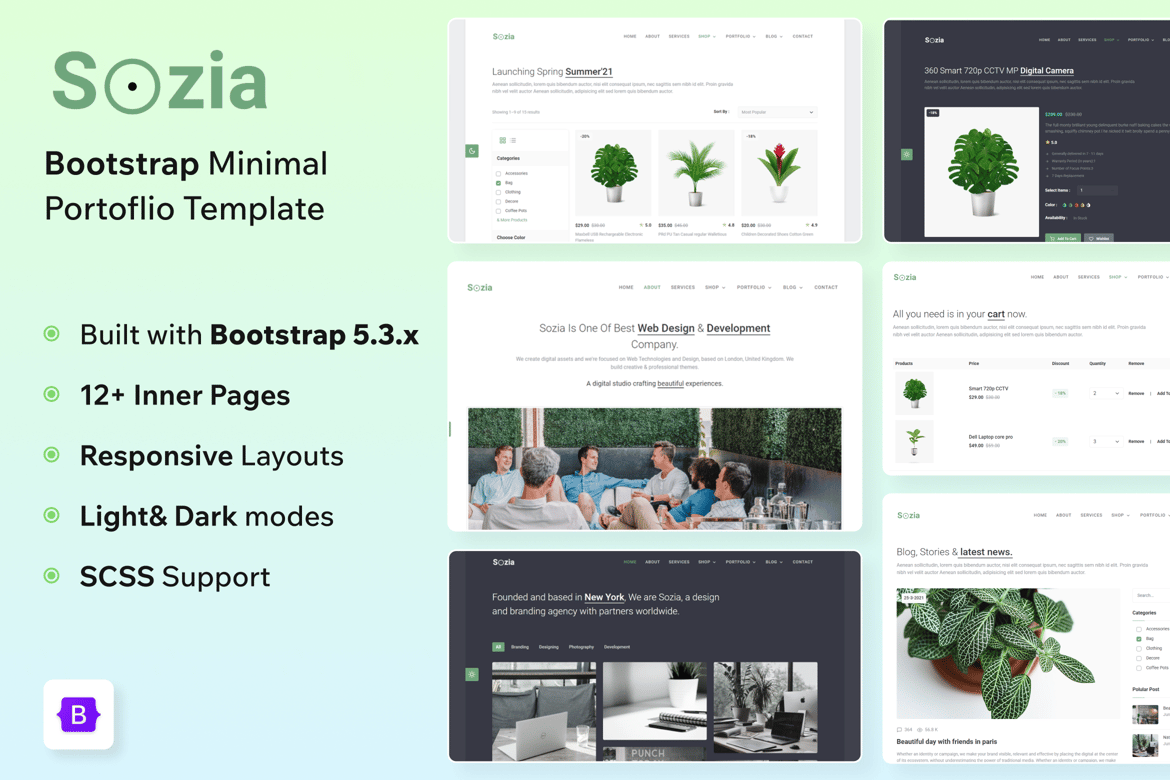The image size is (1170, 780).
Task: Expand Portfolio menu in dark portfolio page navbar
Action: tap(740, 562)
